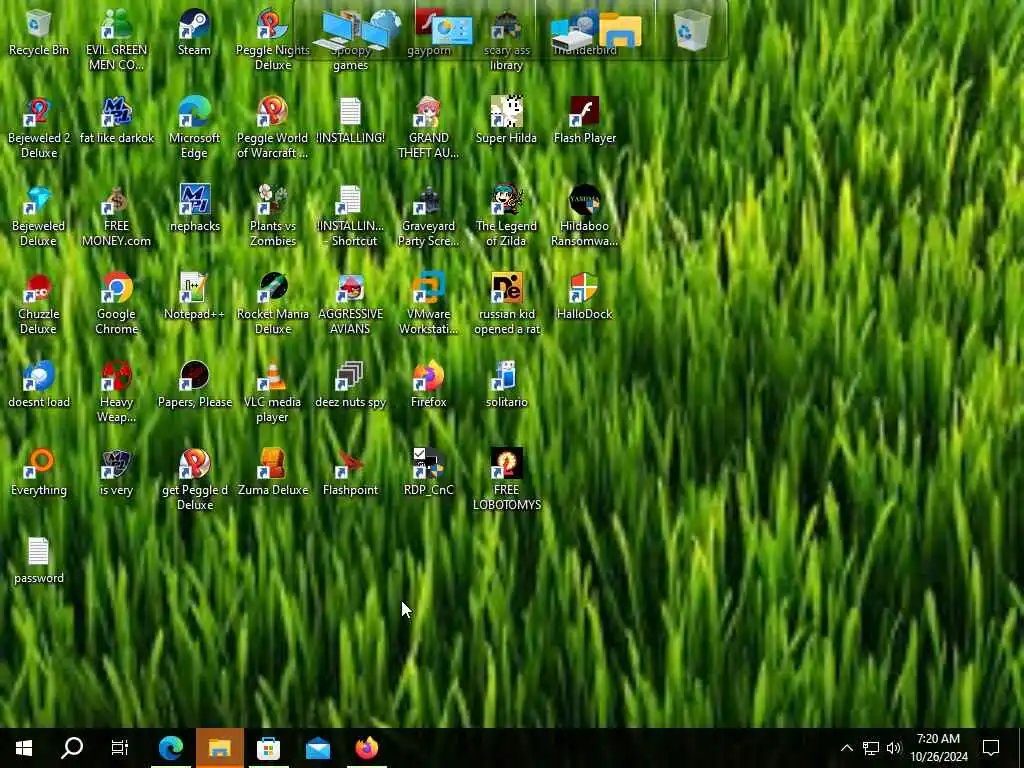
Task: Open Control Panel icon in top dock
Action: [453, 31]
